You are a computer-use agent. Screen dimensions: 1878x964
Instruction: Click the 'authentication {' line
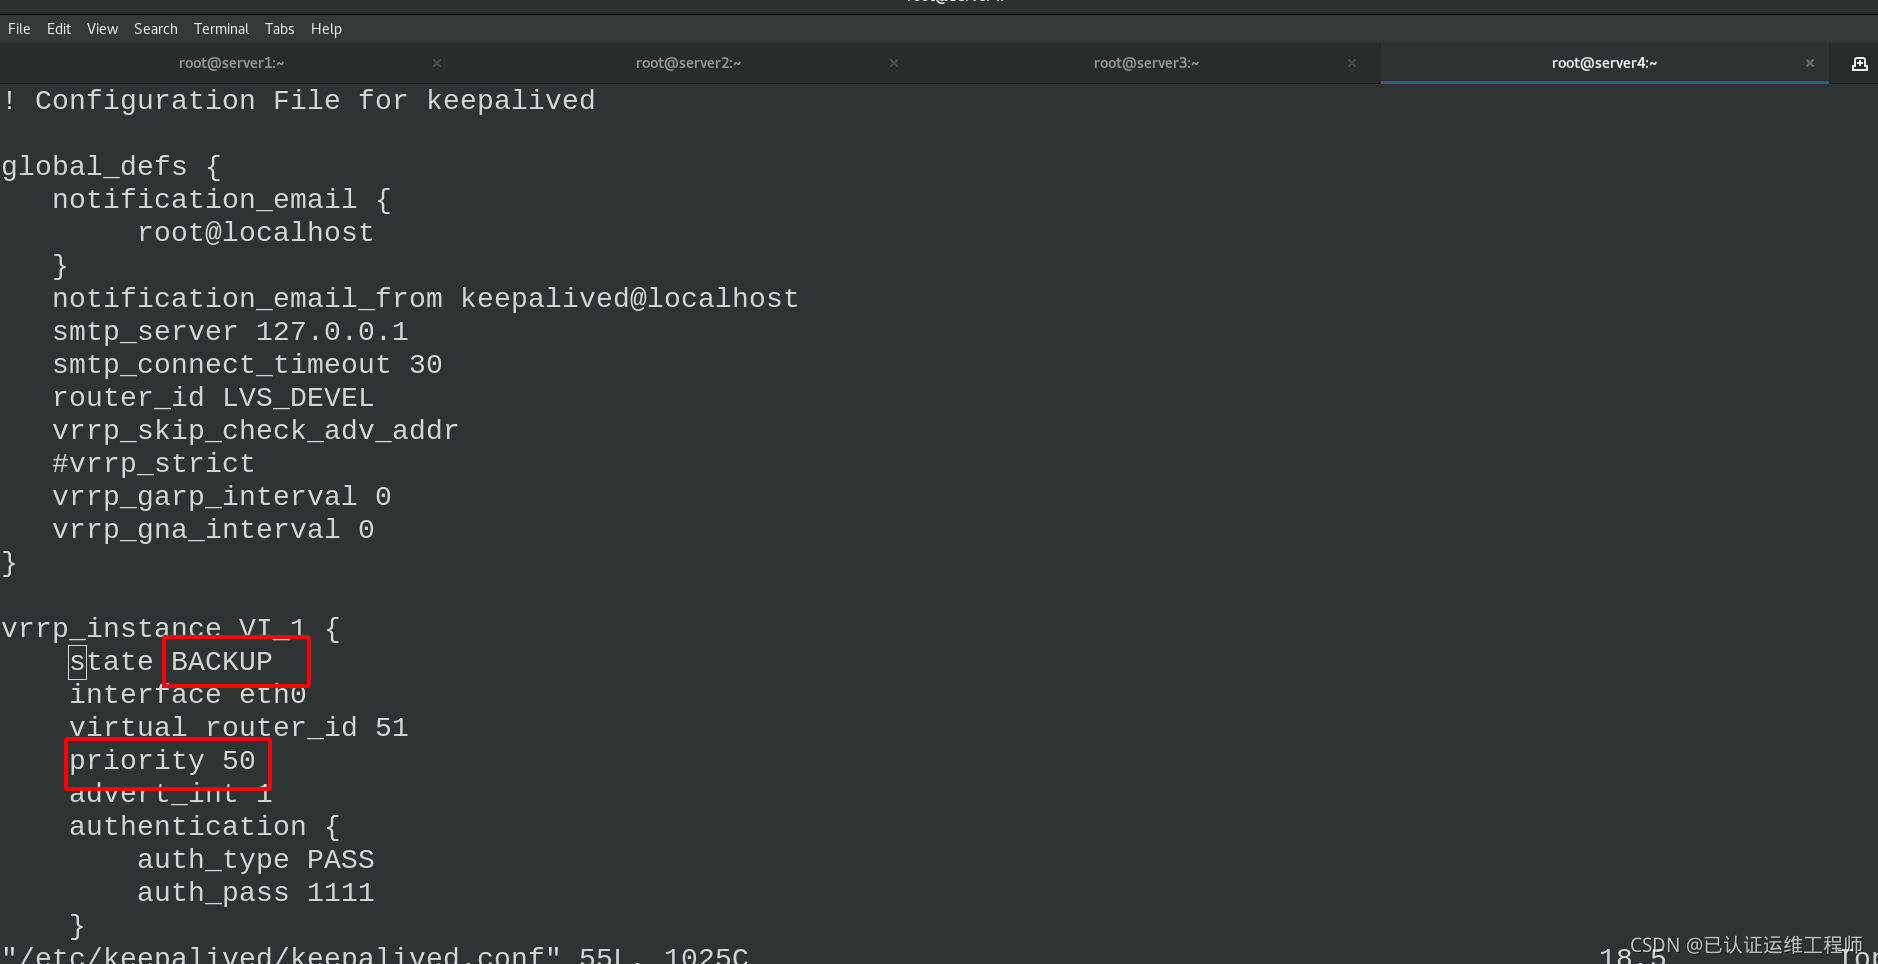[x=205, y=827]
